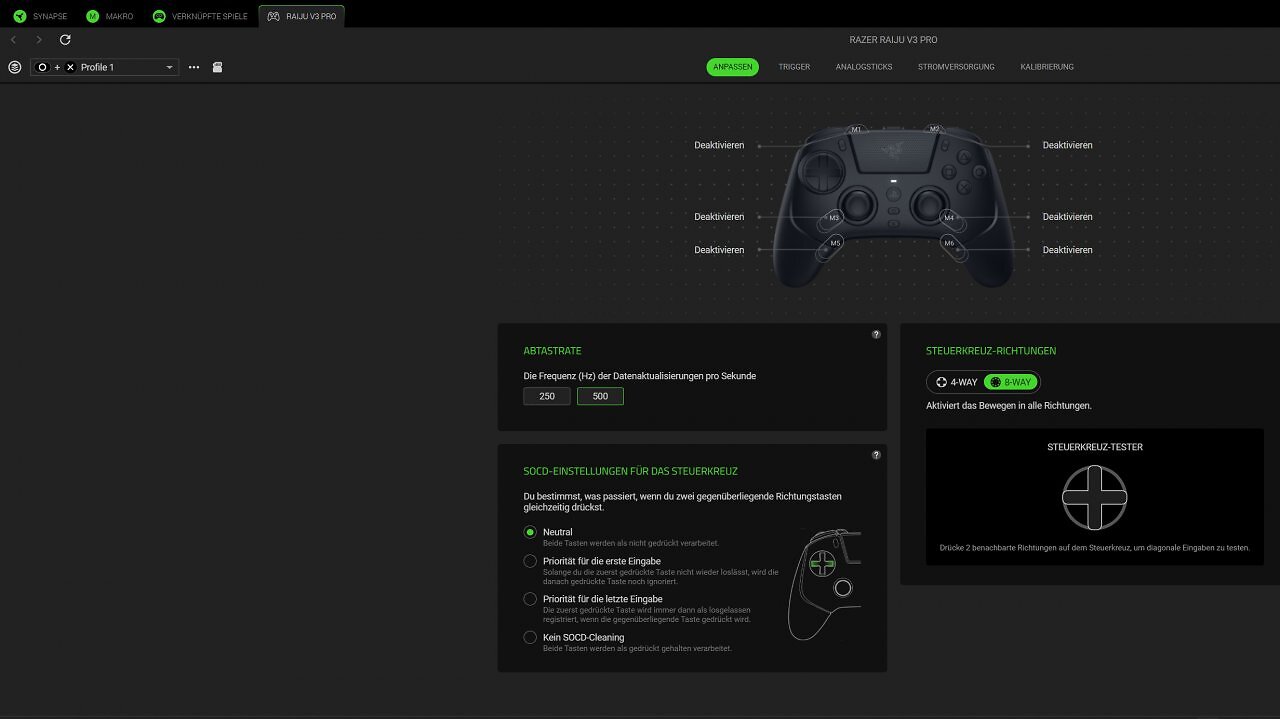Select Priorität für die erste Eingabe

click(530, 561)
